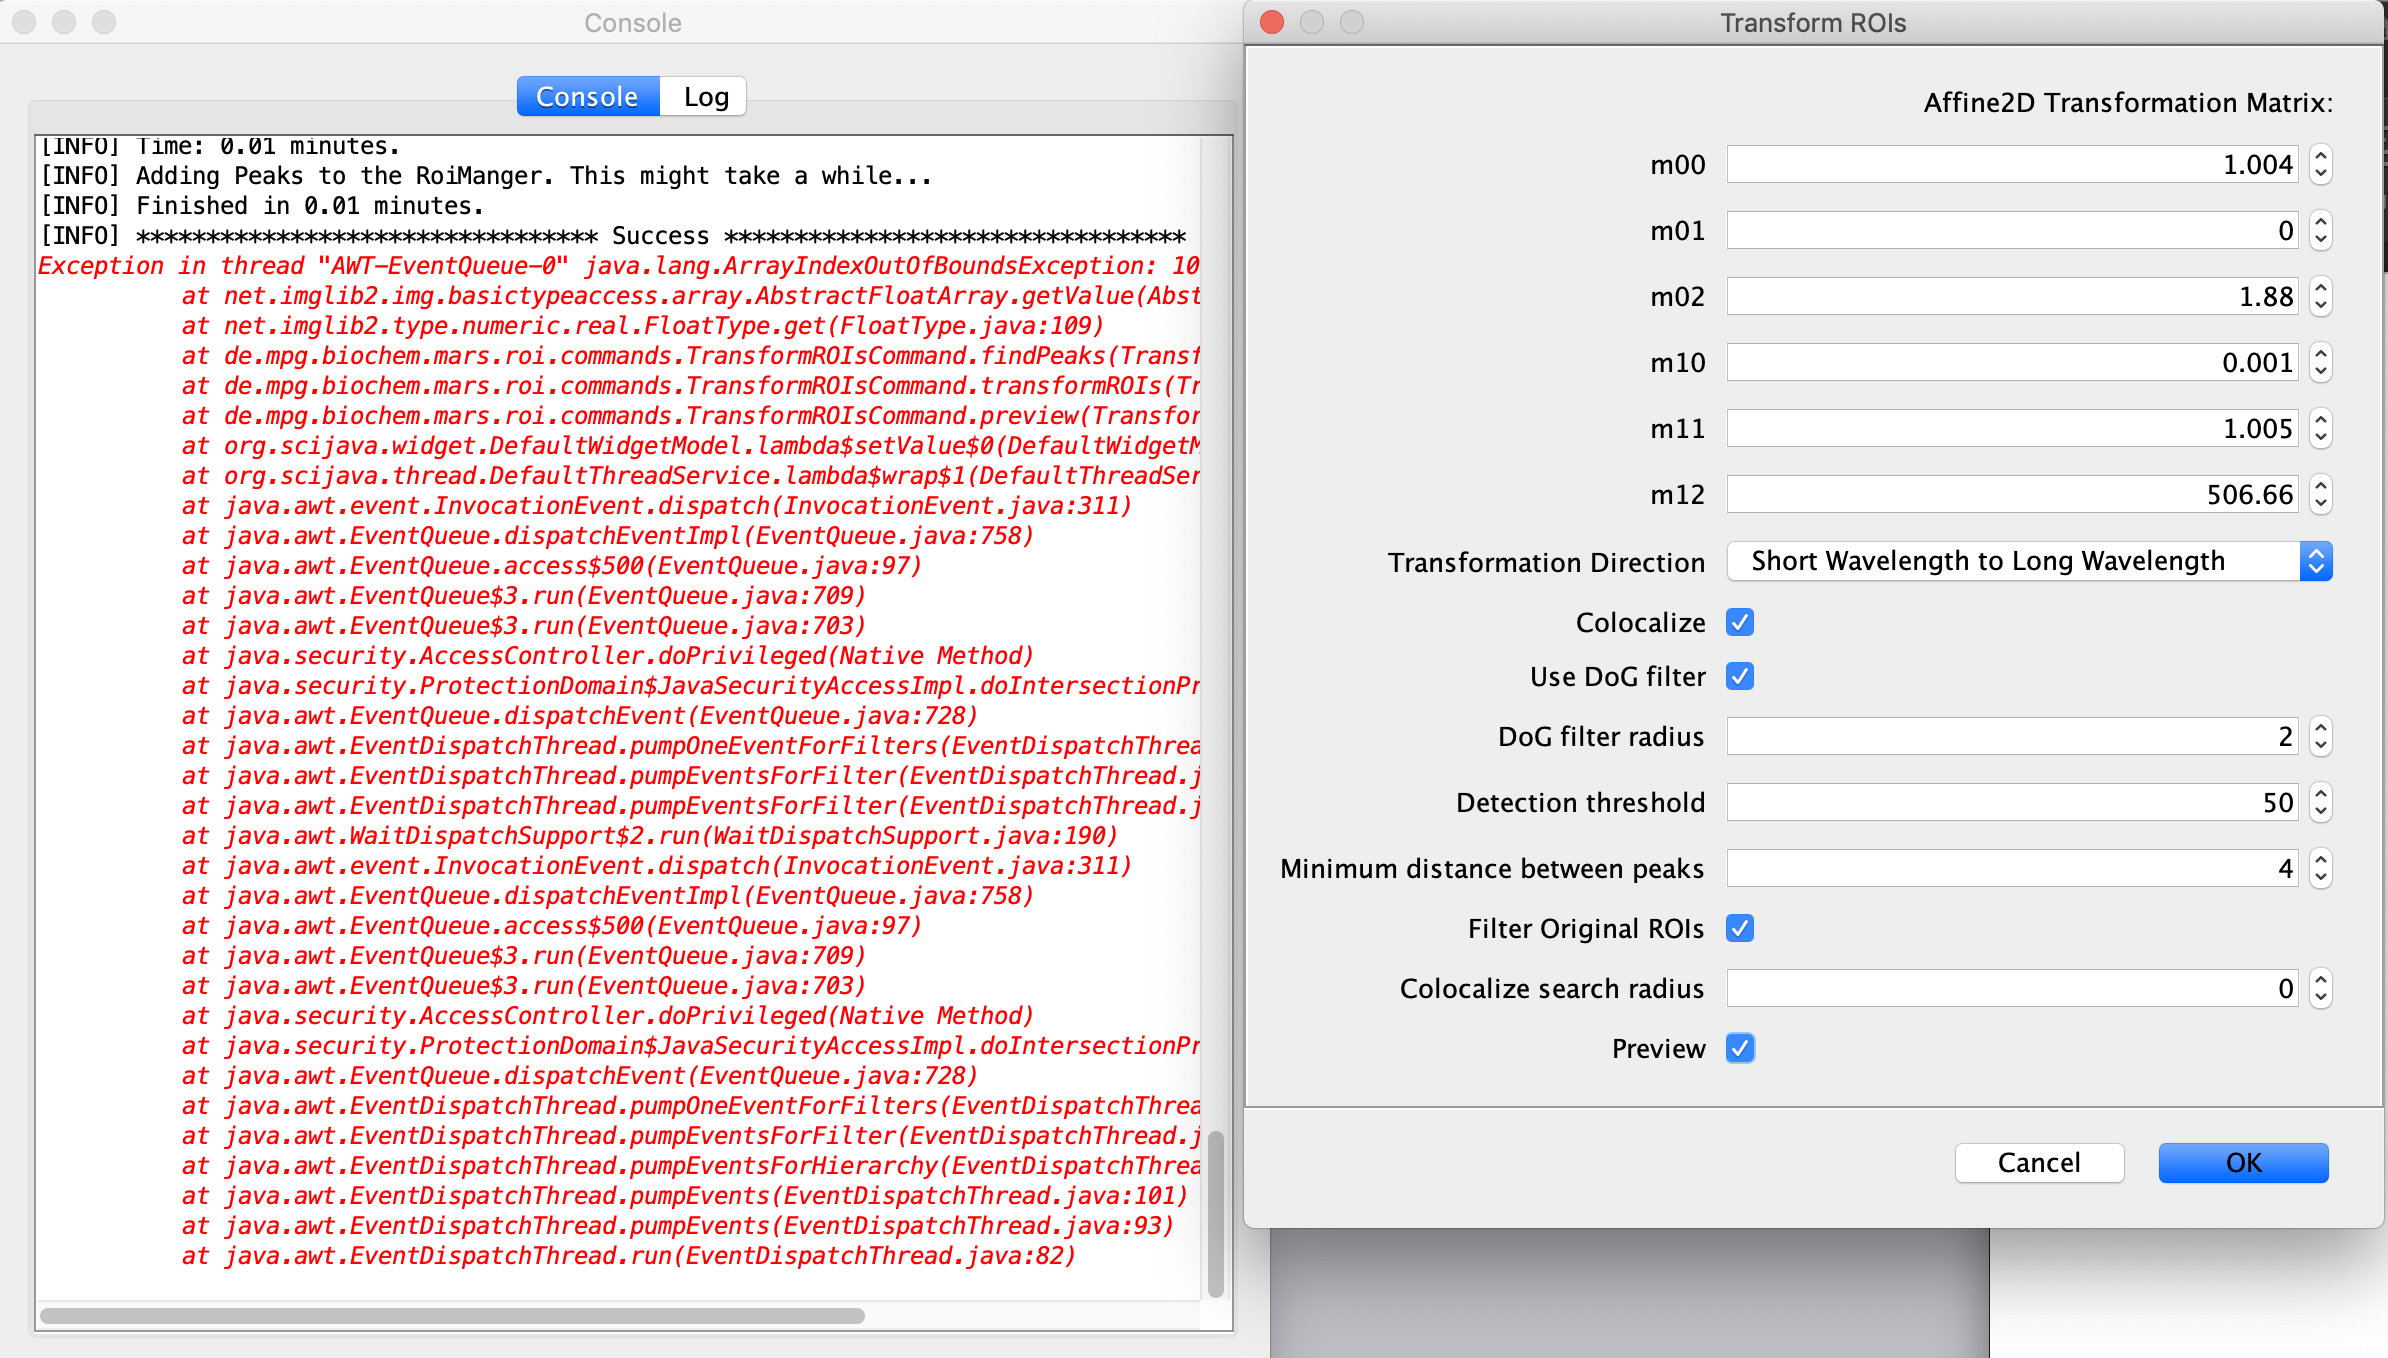The width and height of the screenshot is (2388, 1358).
Task: Close the Transform ROIs window
Action: pos(1272,22)
